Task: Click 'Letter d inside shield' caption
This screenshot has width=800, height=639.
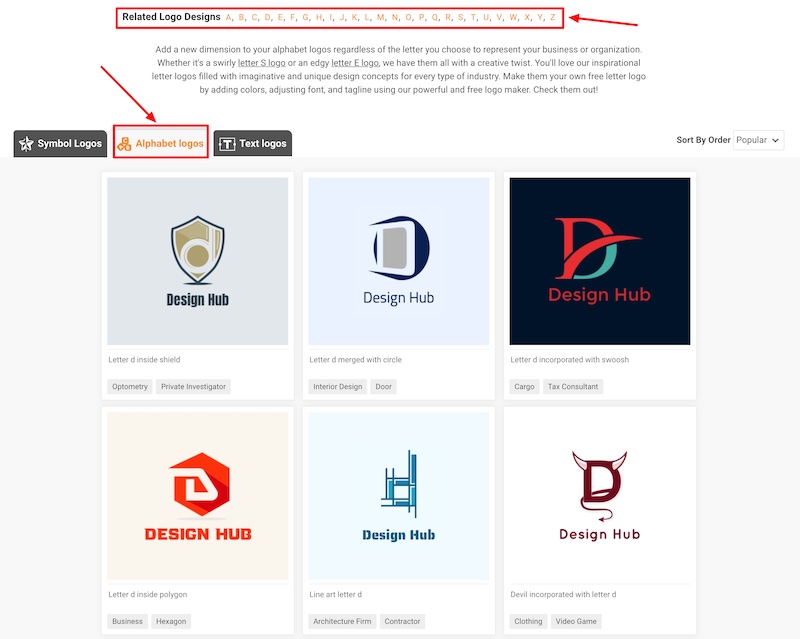Action: click(x=144, y=360)
